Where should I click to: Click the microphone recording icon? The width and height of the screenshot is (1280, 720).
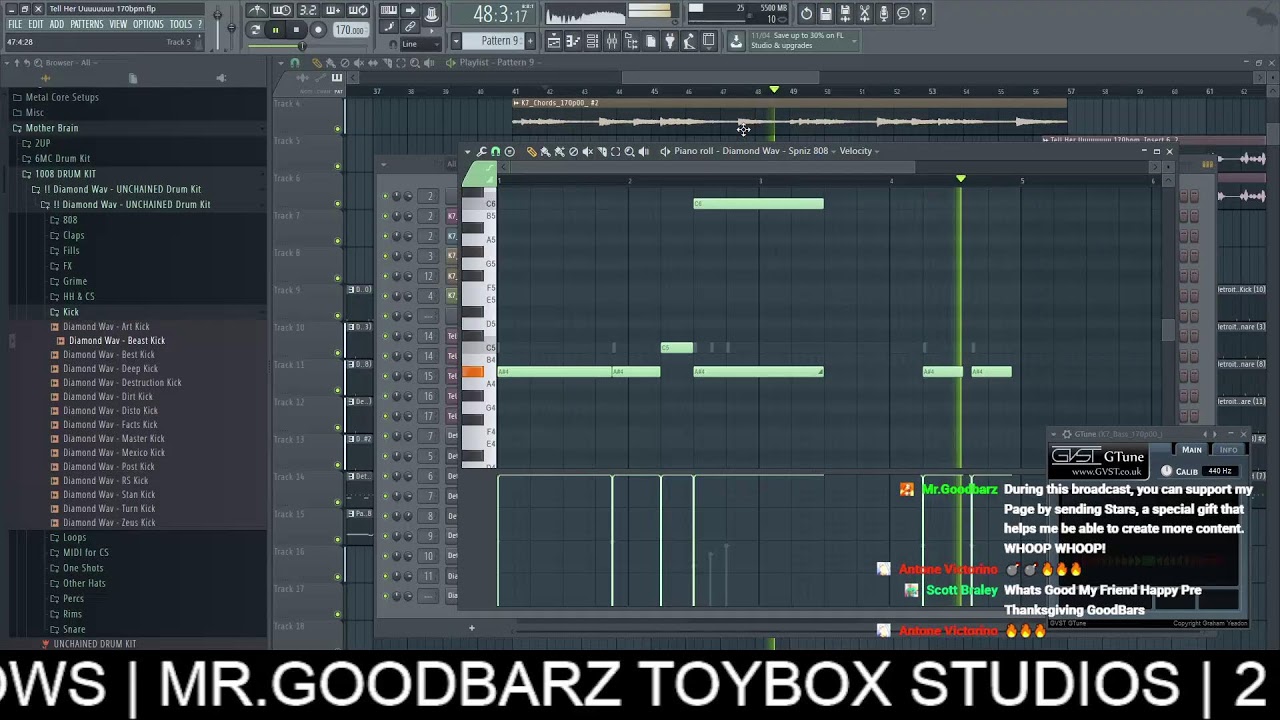pos(884,14)
